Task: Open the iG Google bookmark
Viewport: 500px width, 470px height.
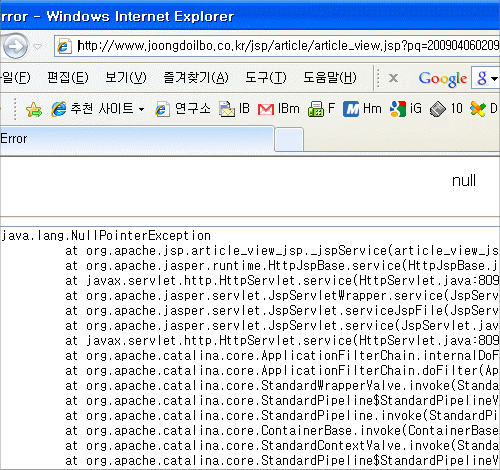Action: click(406, 109)
